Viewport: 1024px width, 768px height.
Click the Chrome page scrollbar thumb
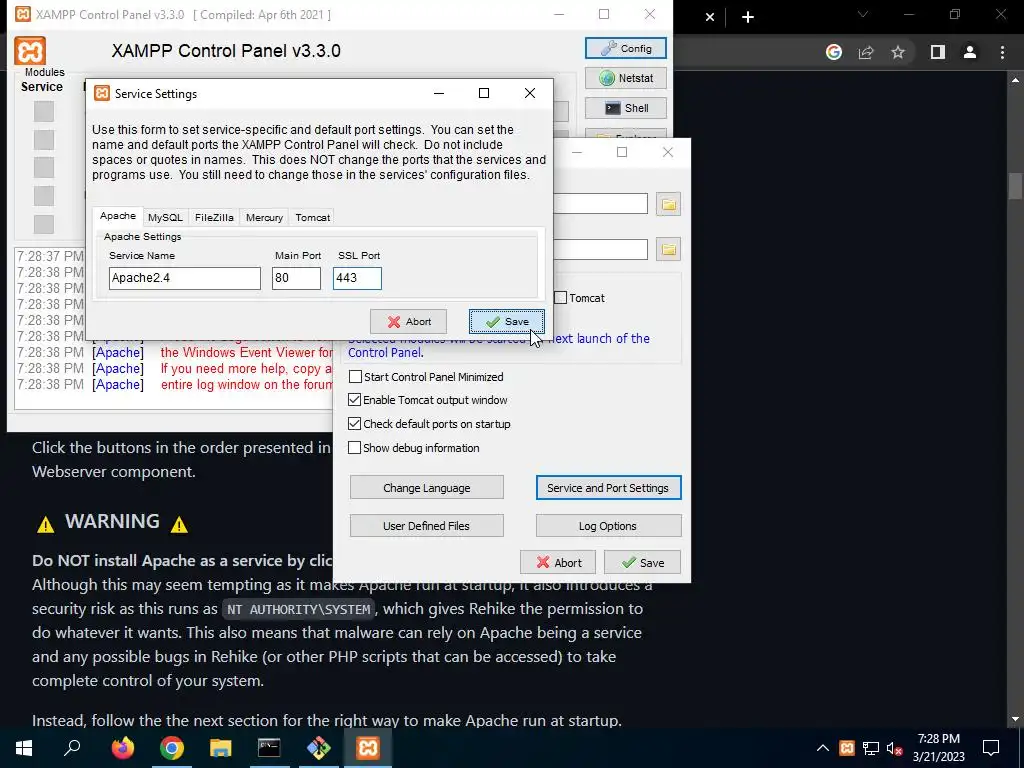click(1015, 185)
